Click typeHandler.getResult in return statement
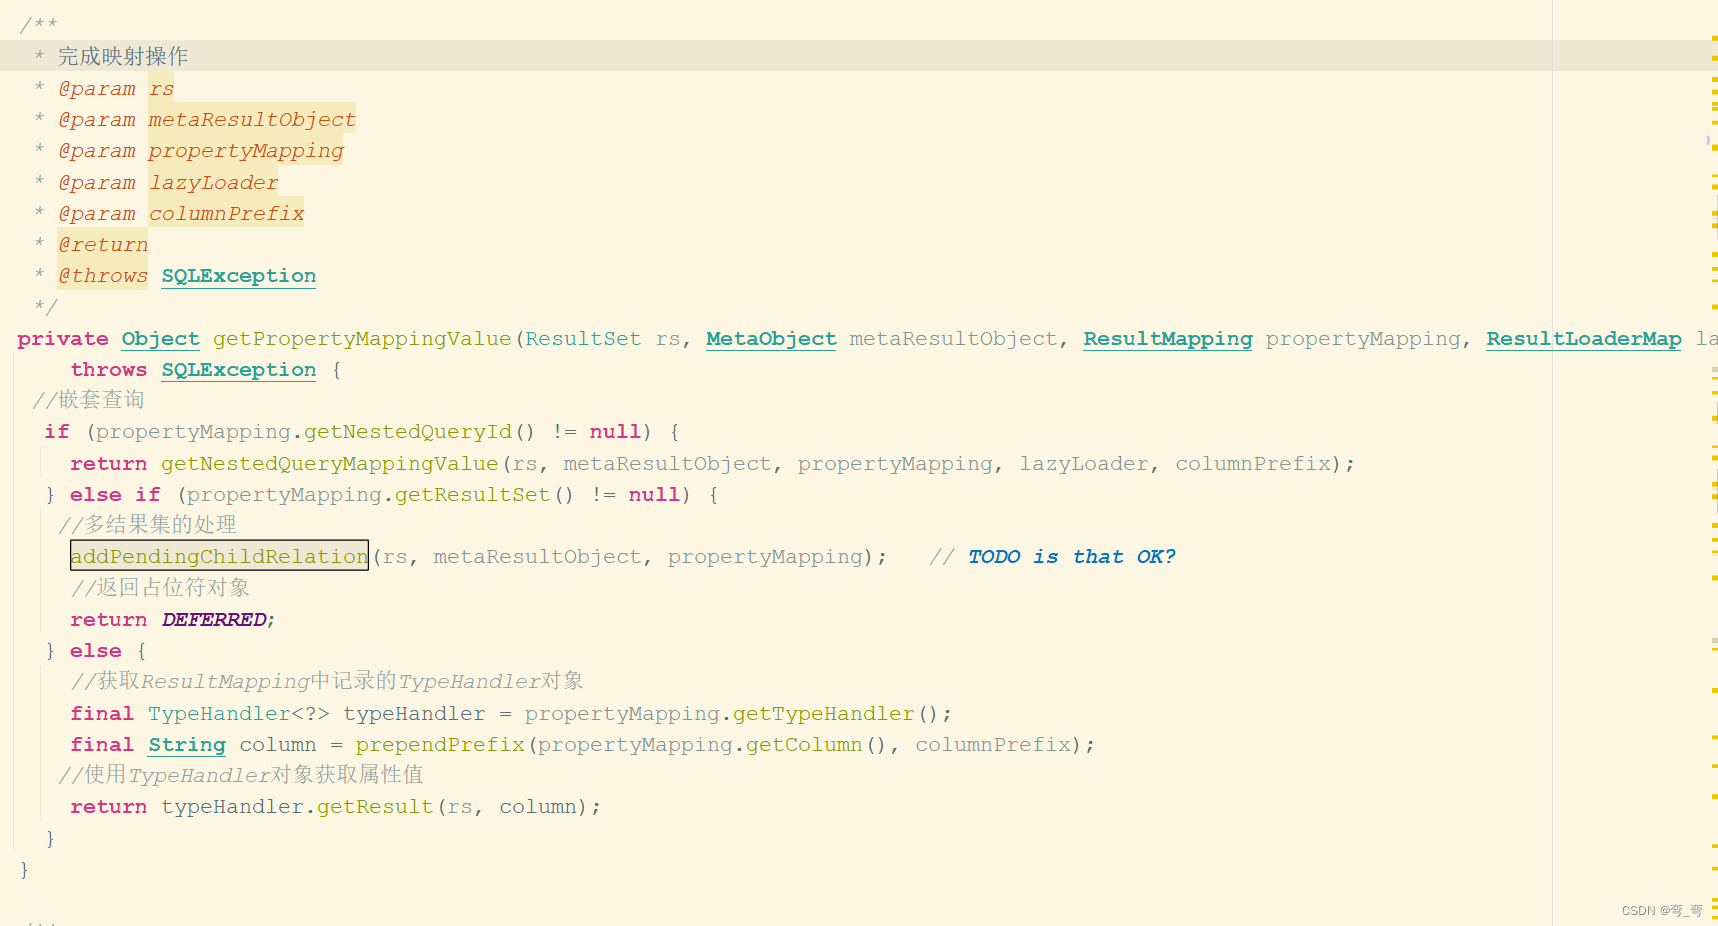Viewport: 1718px width, 926px height. point(297,807)
